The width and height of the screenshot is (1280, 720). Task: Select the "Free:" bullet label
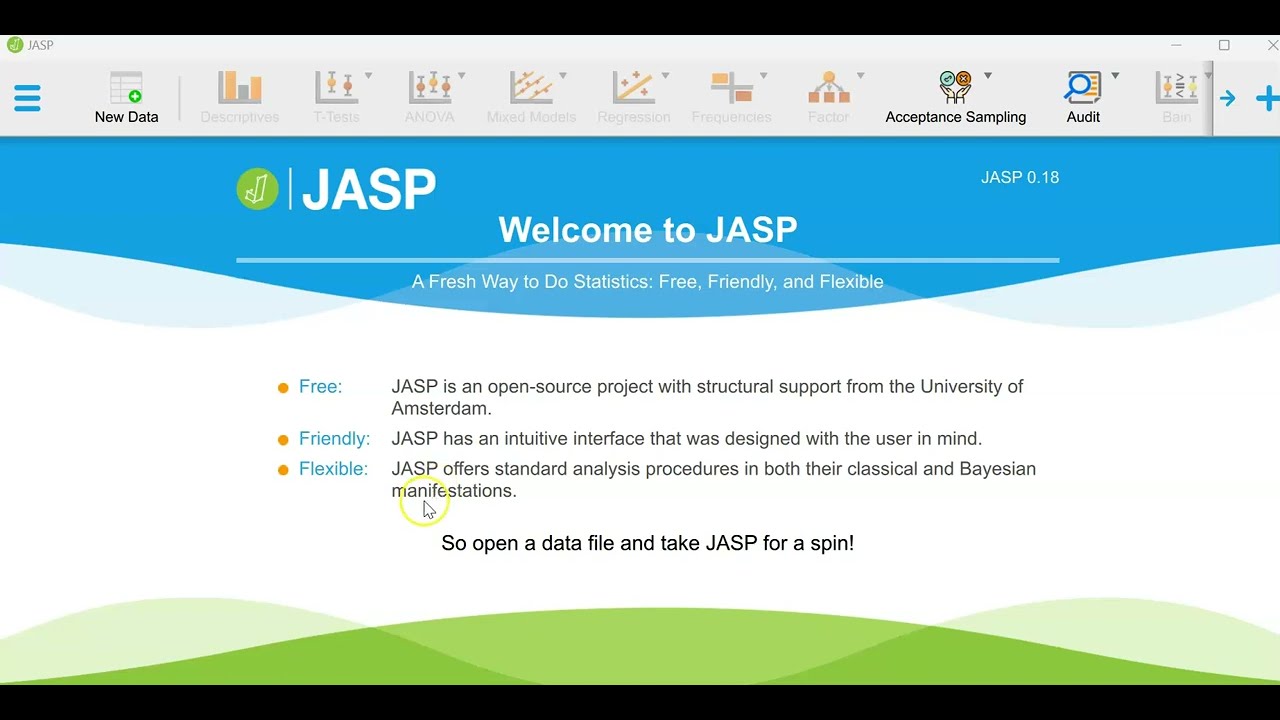(x=320, y=387)
